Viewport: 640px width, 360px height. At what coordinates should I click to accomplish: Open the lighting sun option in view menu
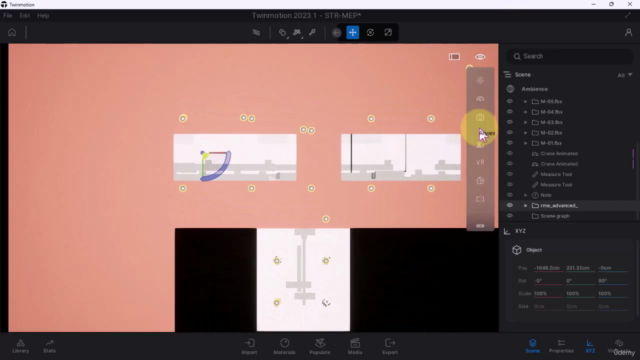pos(480,80)
